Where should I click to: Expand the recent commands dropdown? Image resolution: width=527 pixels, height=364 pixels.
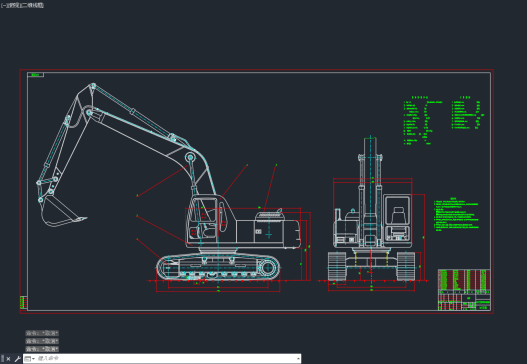click(x=30, y=359)
